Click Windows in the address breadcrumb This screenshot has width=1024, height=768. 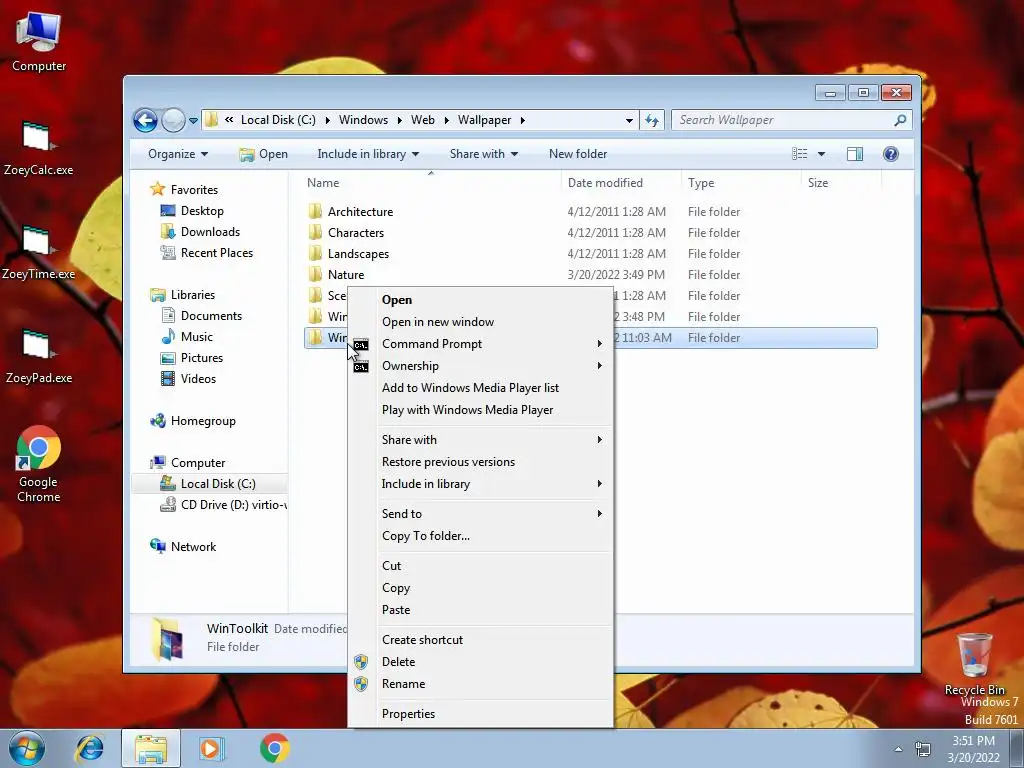pos(363,120)
